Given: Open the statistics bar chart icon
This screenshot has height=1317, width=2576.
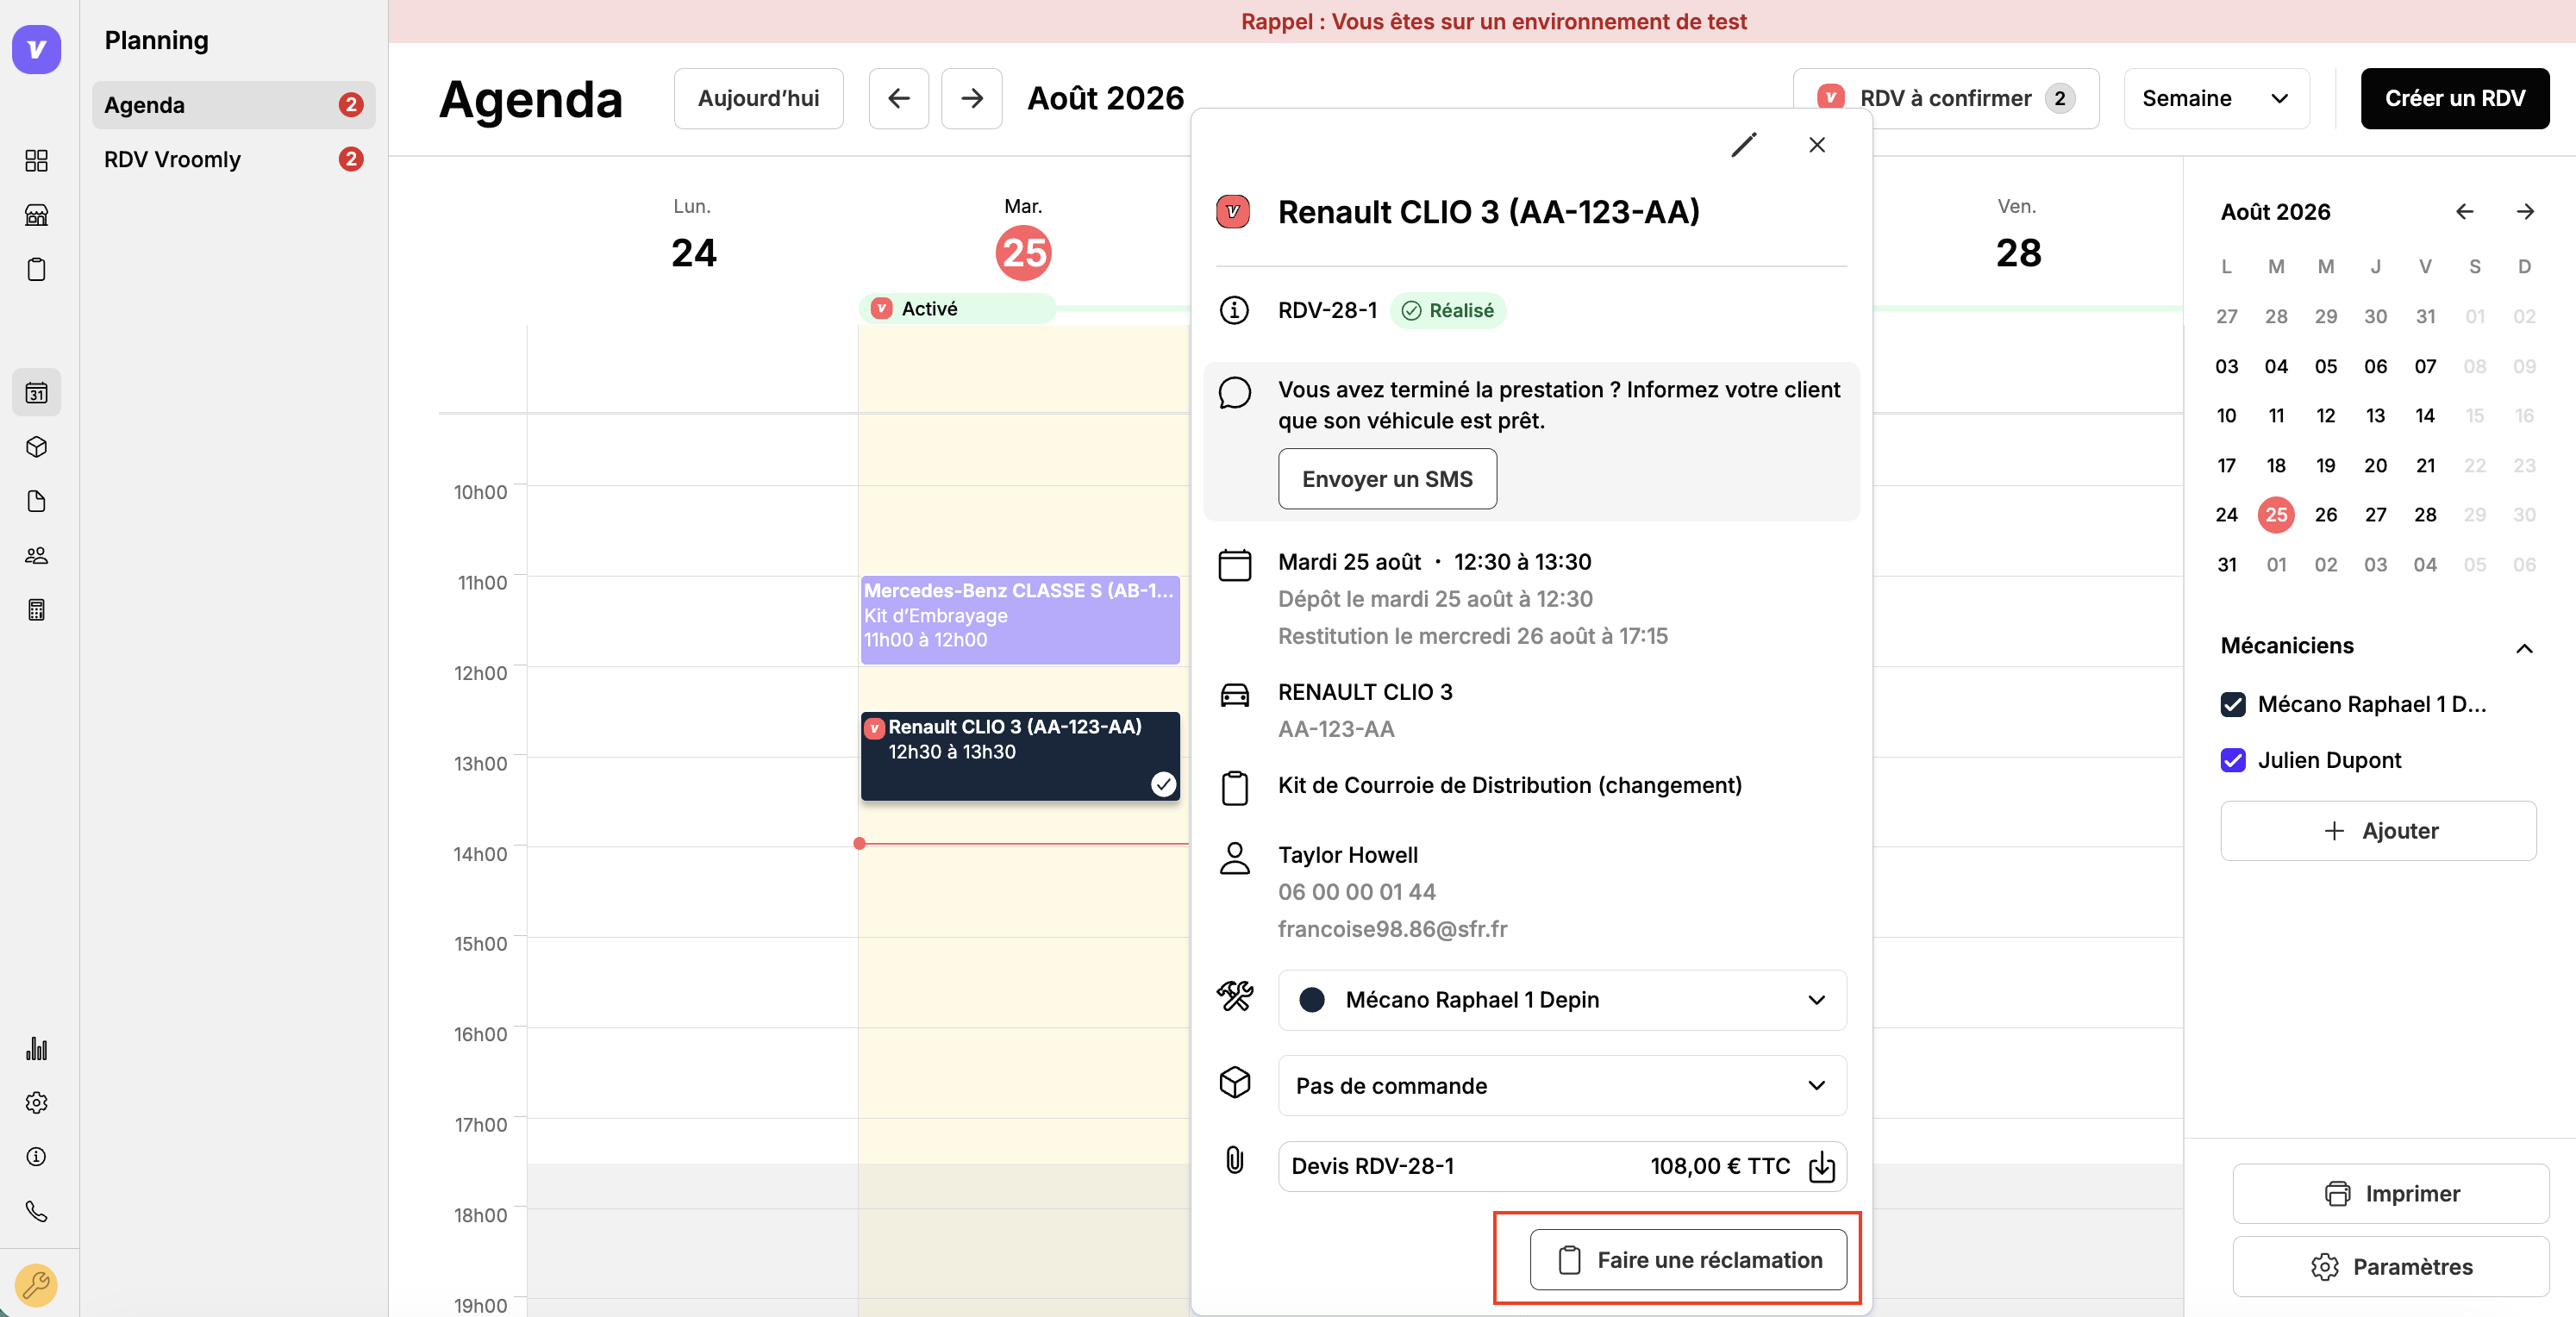Looking at the screenshot, I should 36,1048.
